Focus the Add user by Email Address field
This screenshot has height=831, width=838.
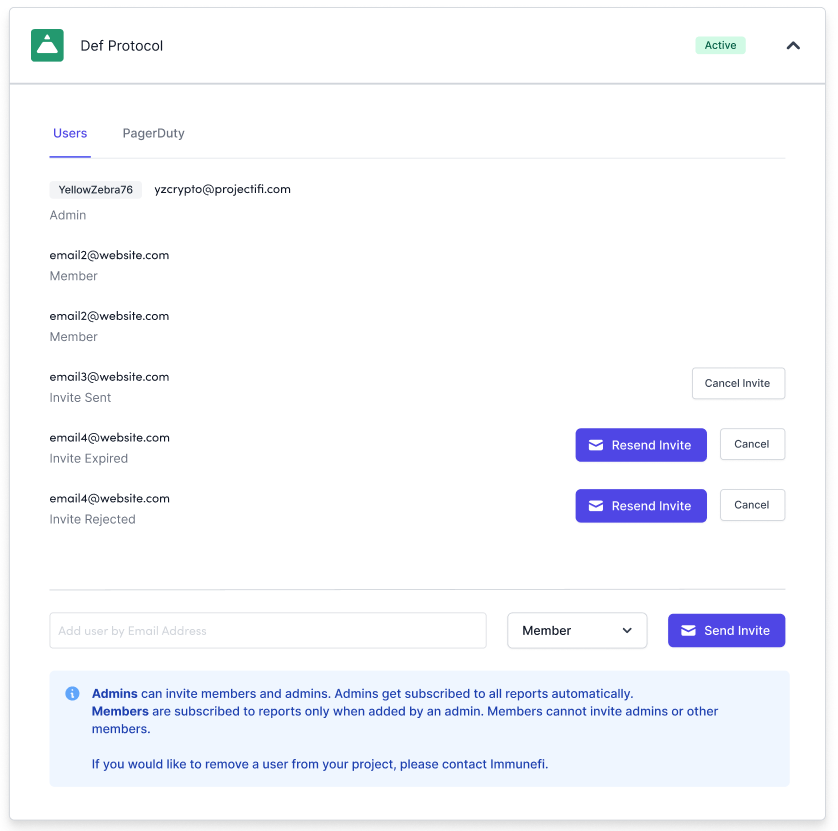coord(267,631)
